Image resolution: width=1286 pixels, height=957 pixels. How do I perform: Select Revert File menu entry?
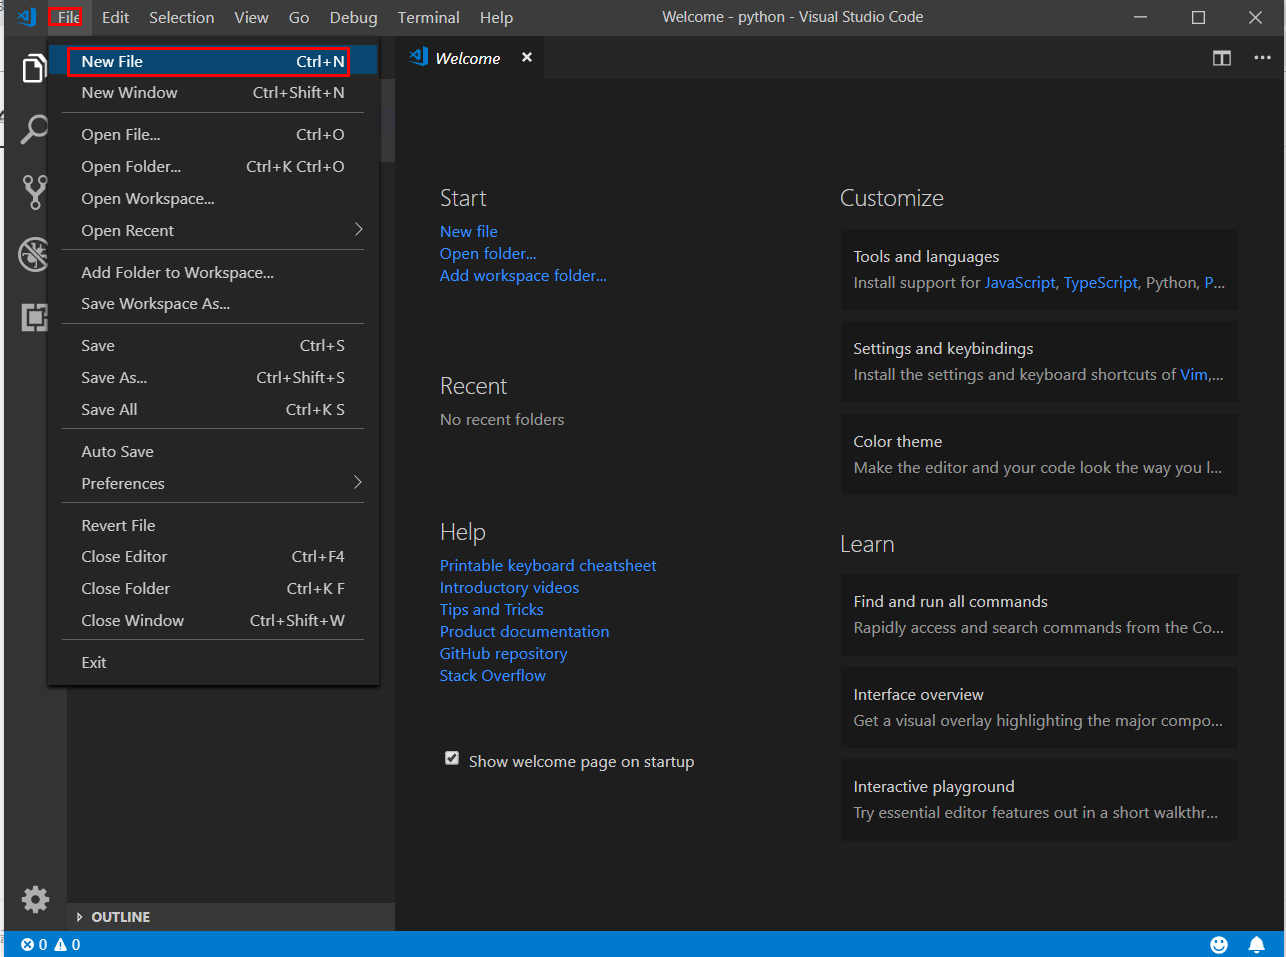click(x=213, y=525)
